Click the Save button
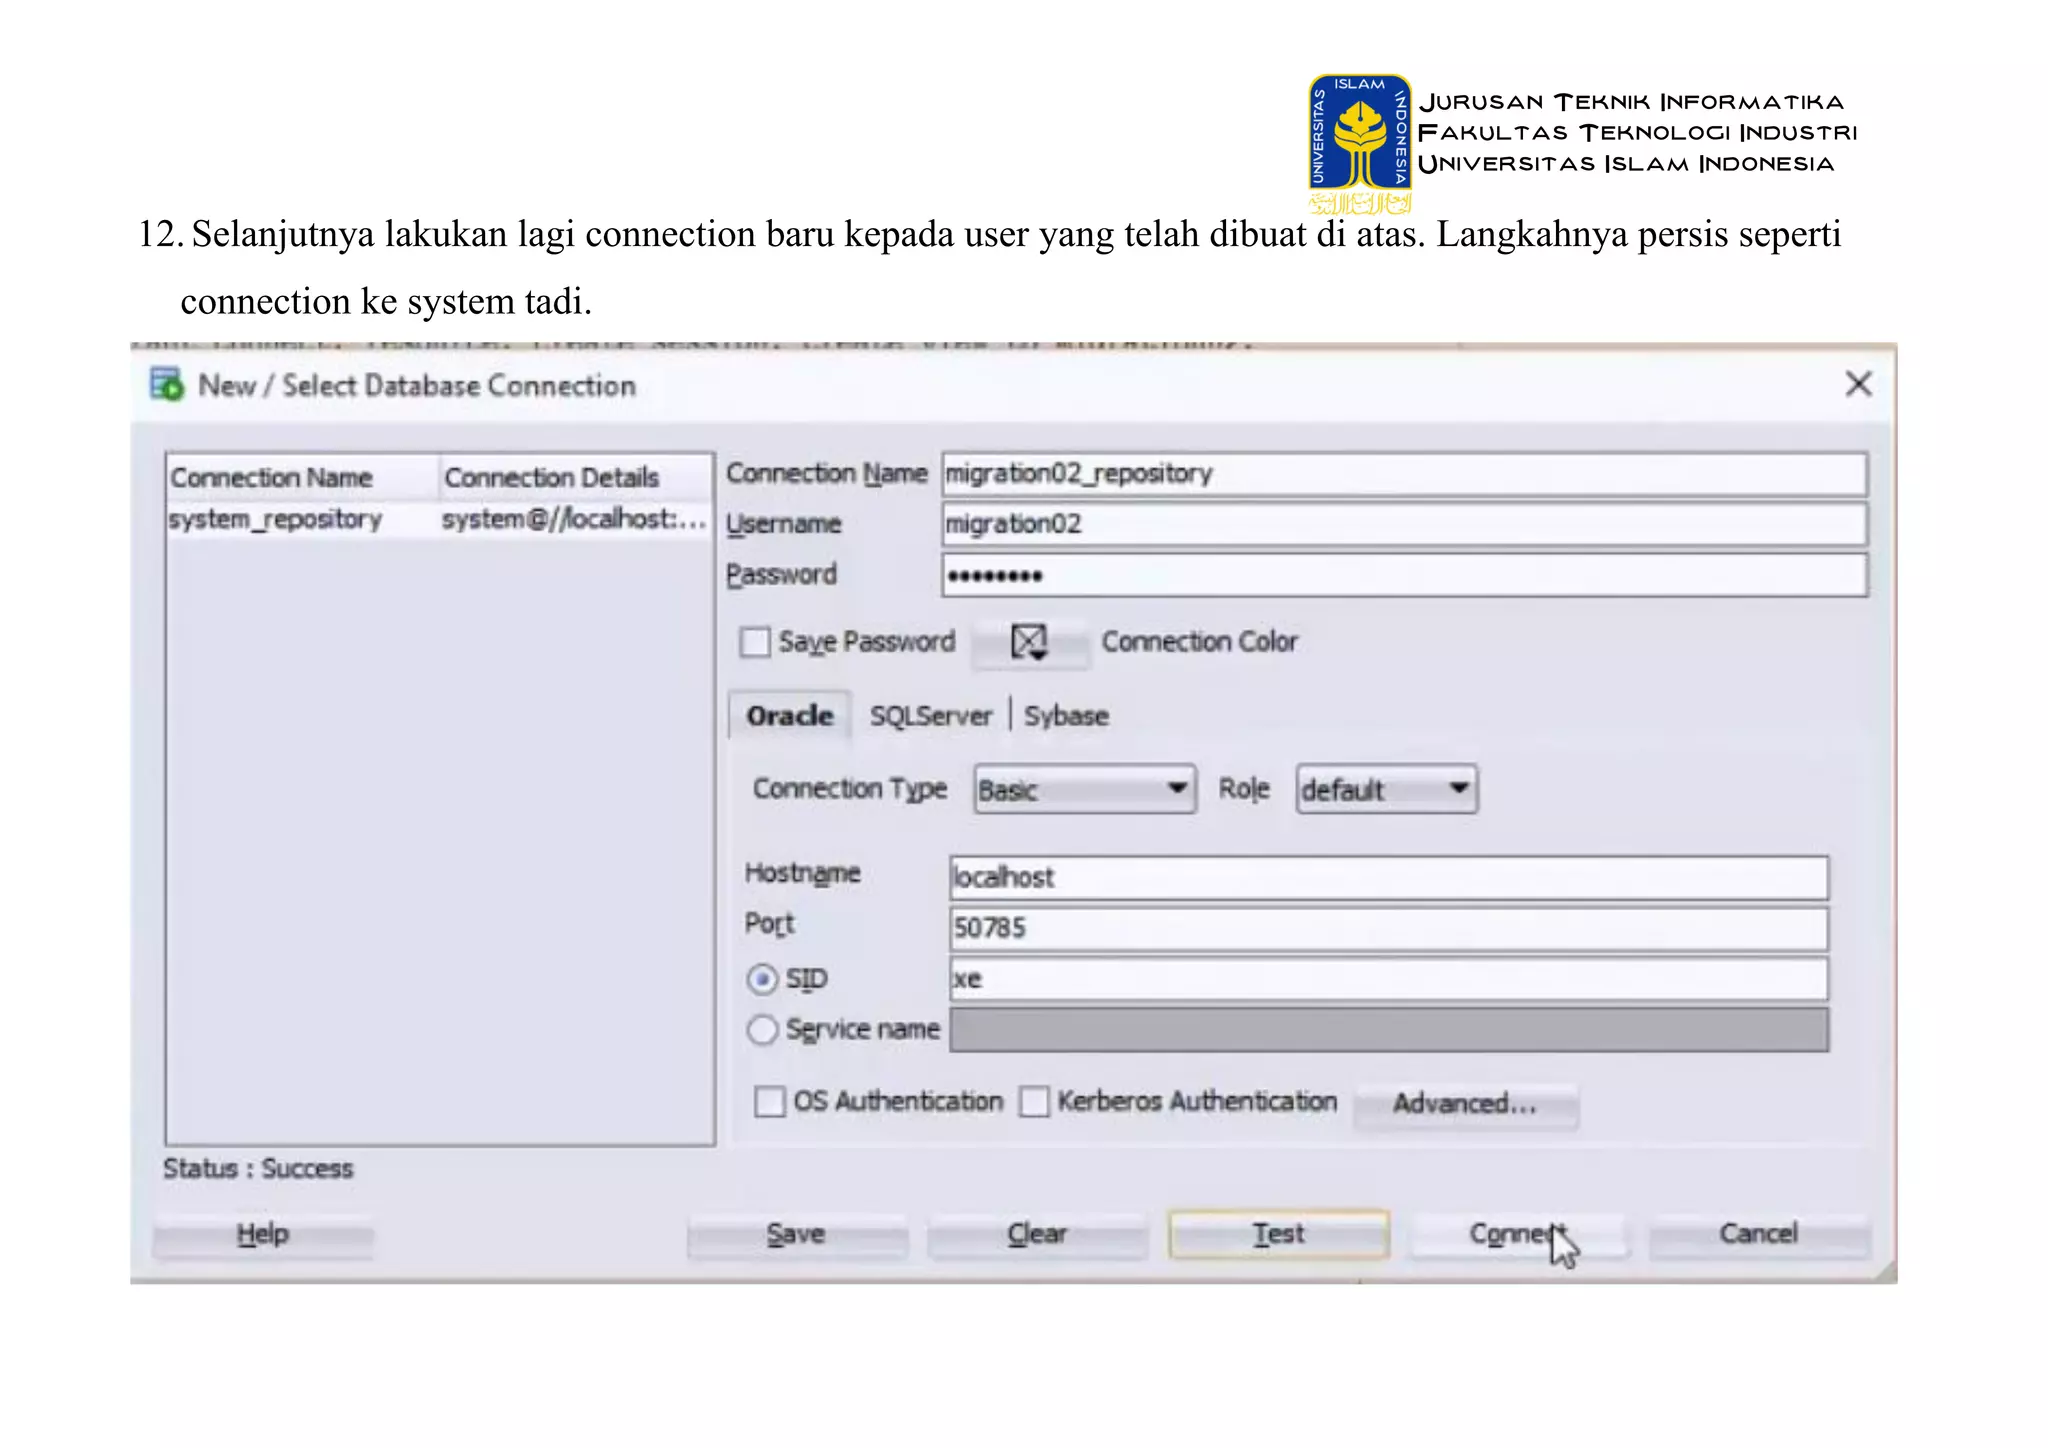Screen dimensions: 2048x1448 point(796,1234)
